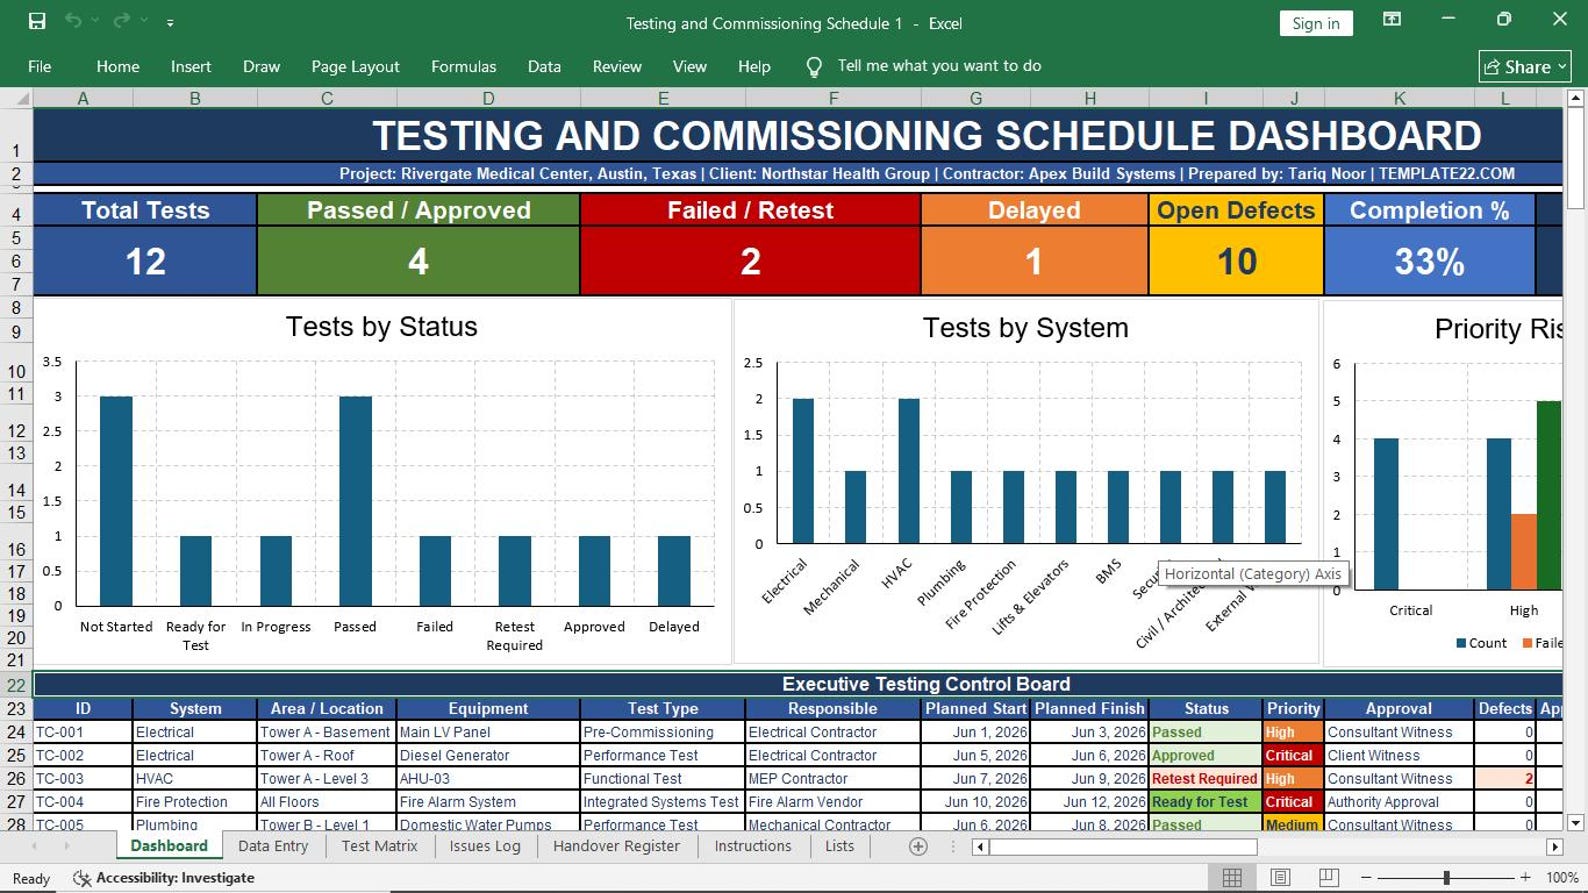Screen dimensions: 1588x893
Task: Click vertical scrollbar up arrow
Action: 1575,98
